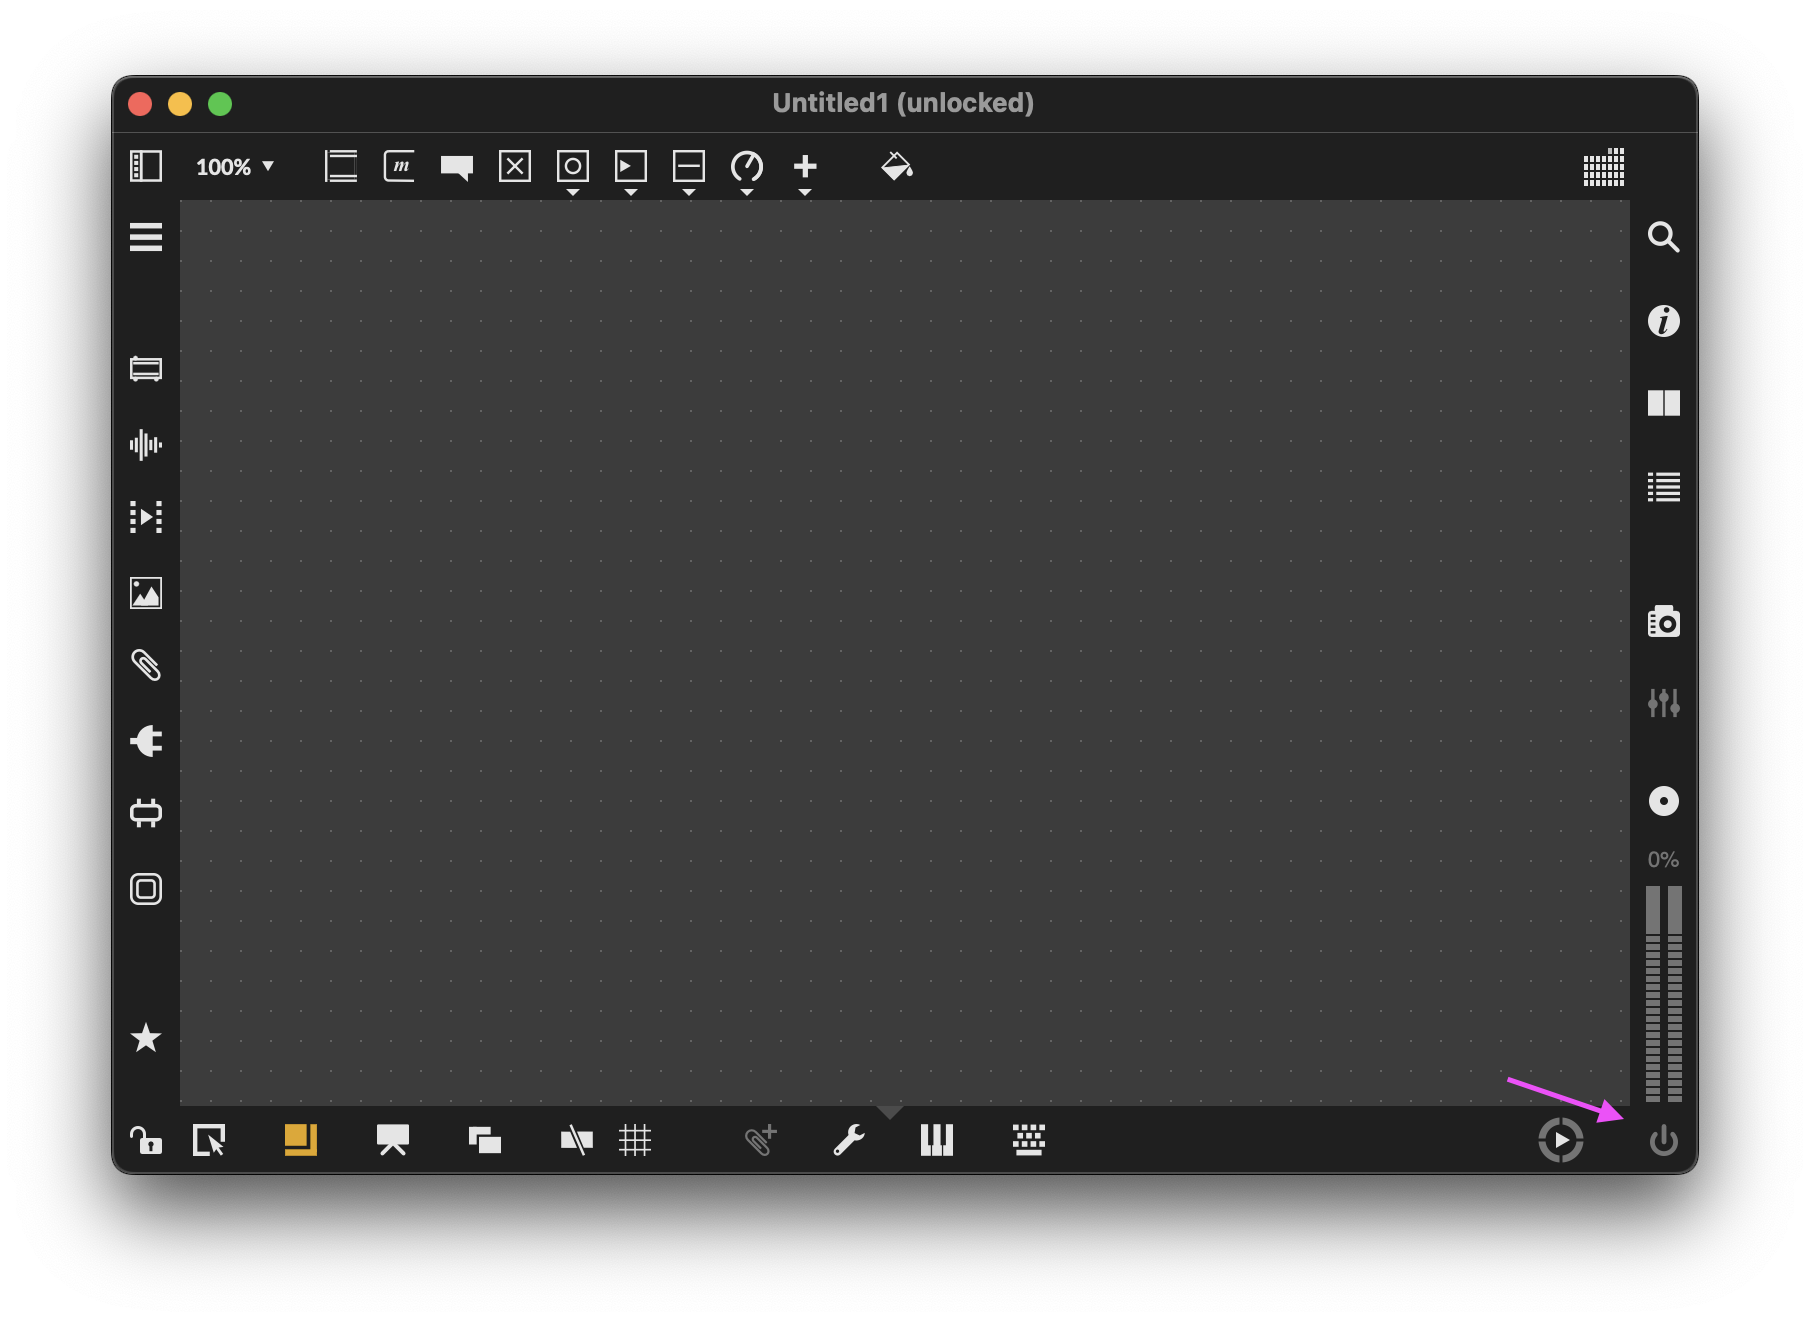Toggle the audio power button on

click(x=1663, y=1140)
